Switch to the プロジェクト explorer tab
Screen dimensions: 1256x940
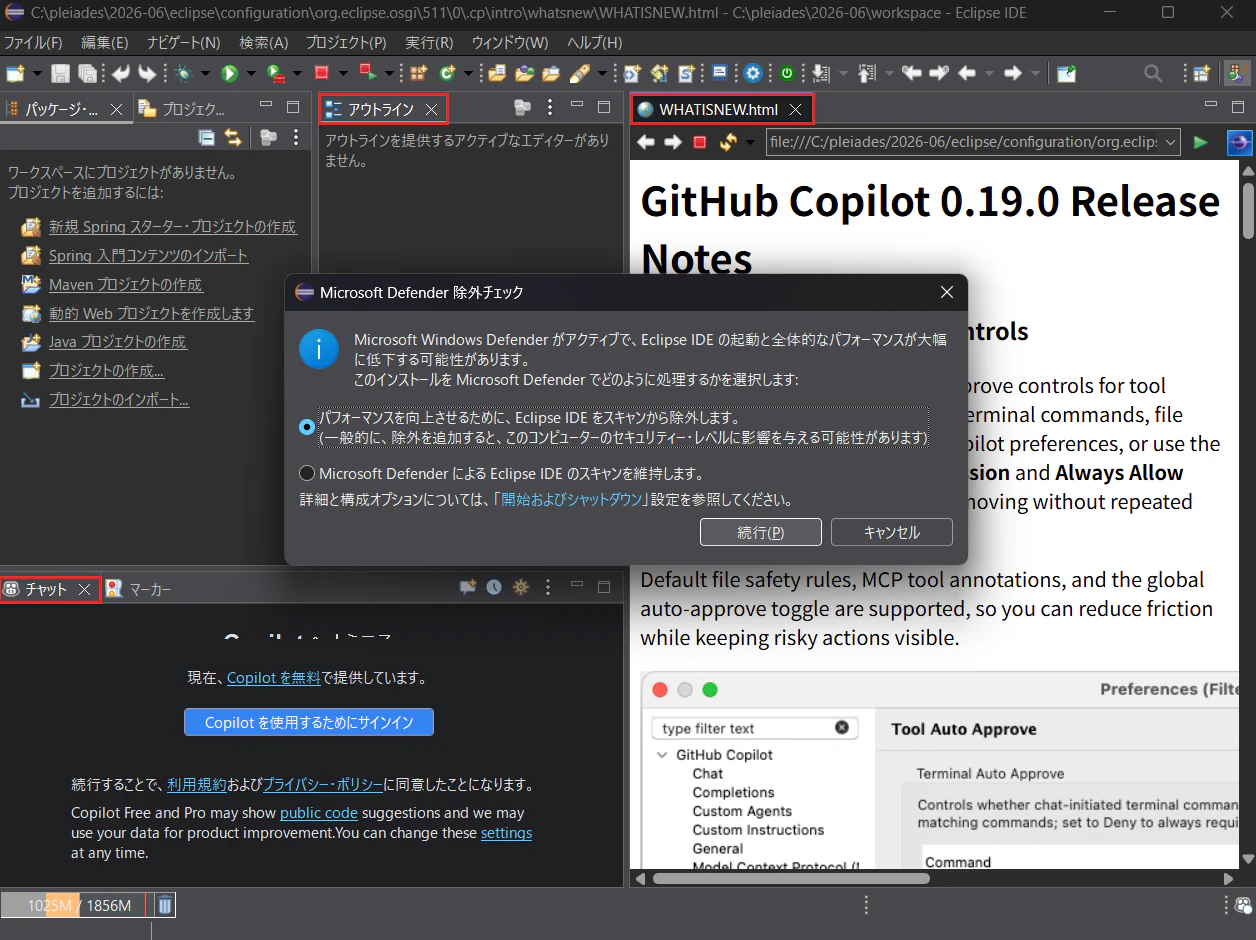click(182, 109)
